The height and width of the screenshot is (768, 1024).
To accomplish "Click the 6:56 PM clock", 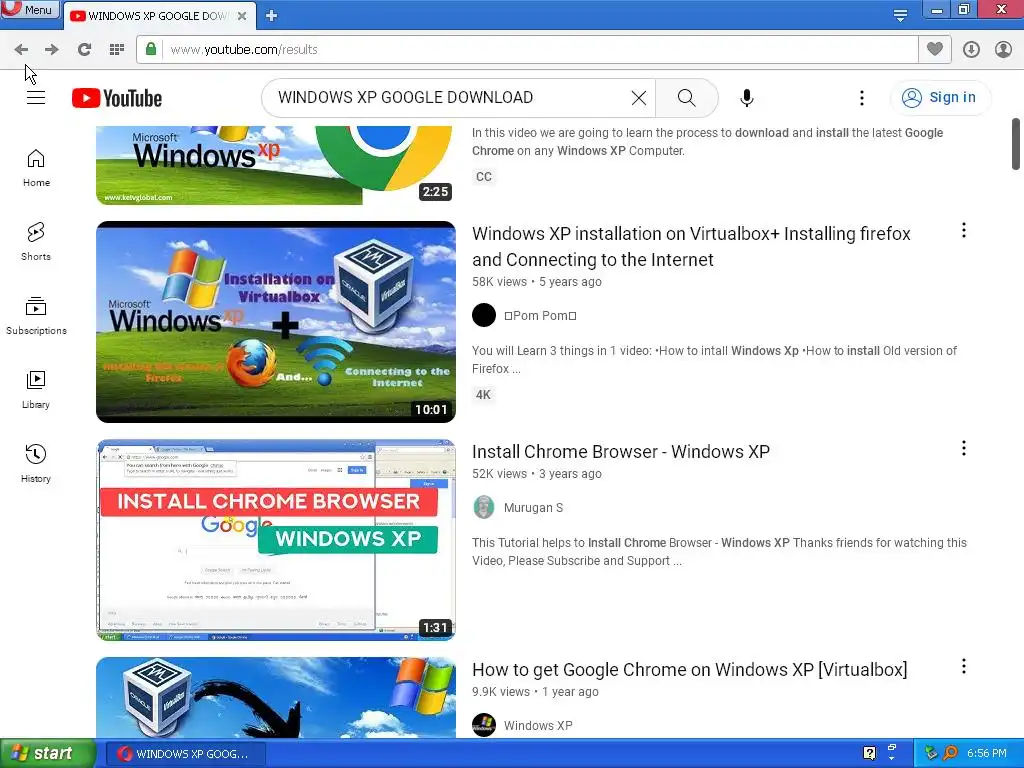I will [987, 753].
